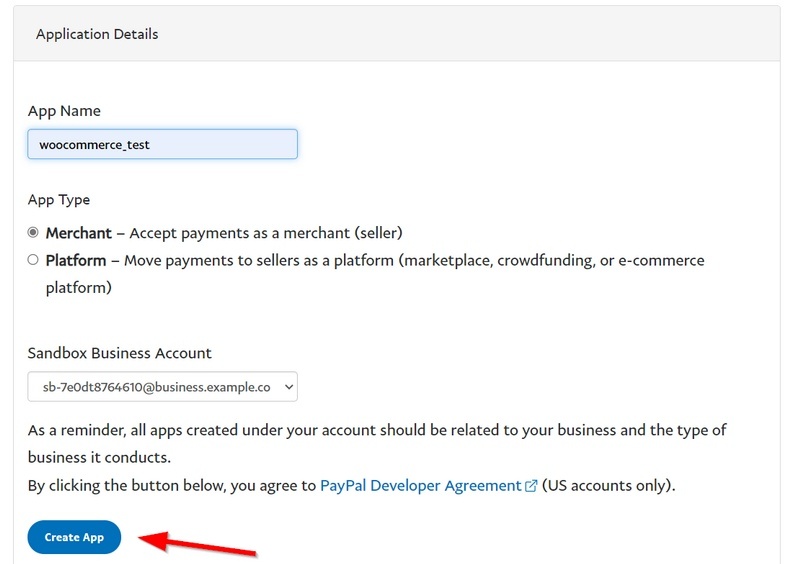Viewport: 800px width, 564px height.
Task: Click the 'Move payments to sellers' description
Action: pyautogui.click(x=375, y=274)
